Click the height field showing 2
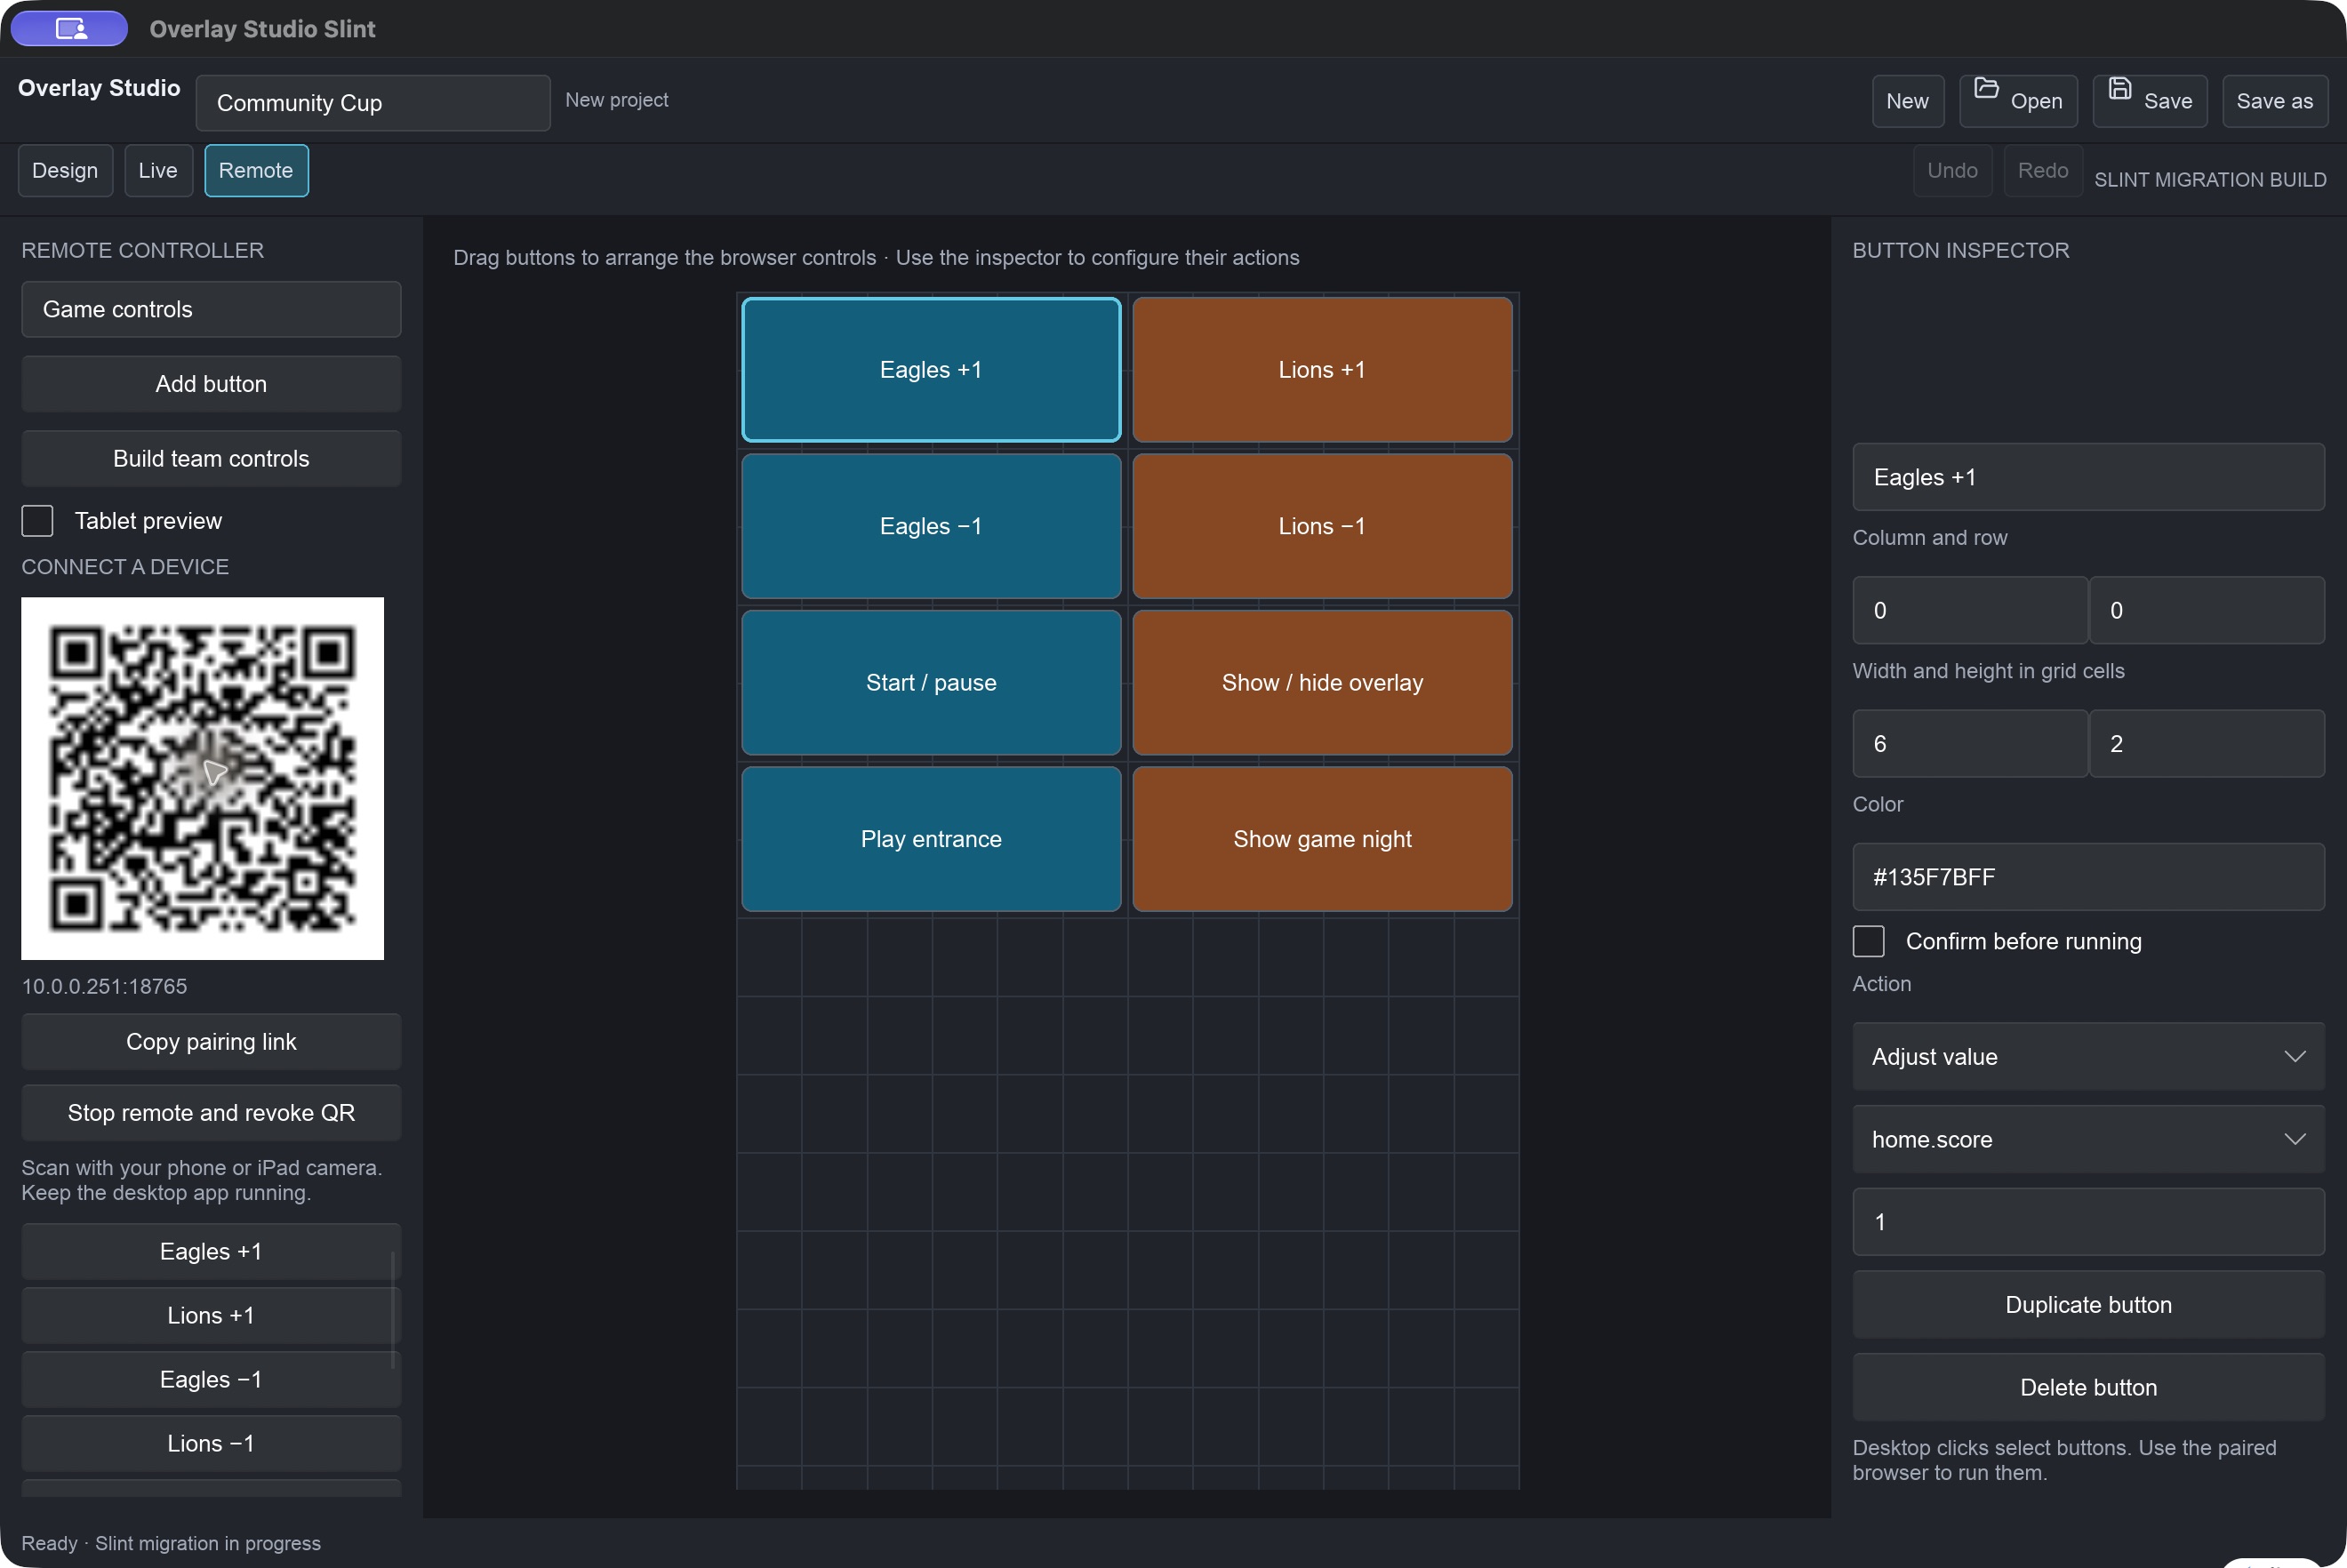2347x1568 pixels. click(x=2206, y=743)
